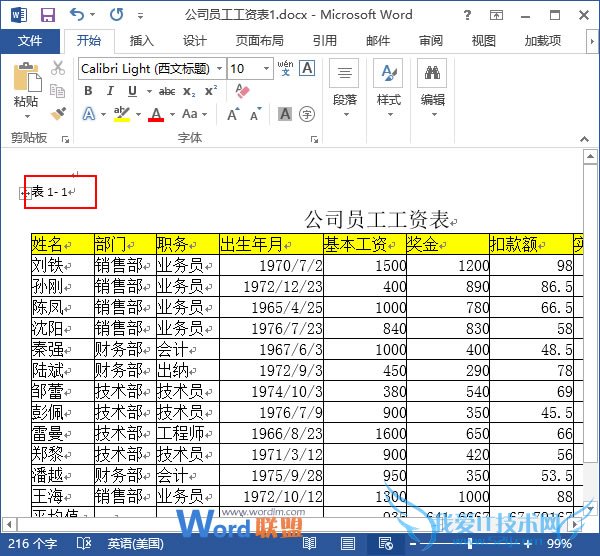The image size is (600, 556).
Task: Insert enclosed character (circled 字)
Action: coord(307,114)
